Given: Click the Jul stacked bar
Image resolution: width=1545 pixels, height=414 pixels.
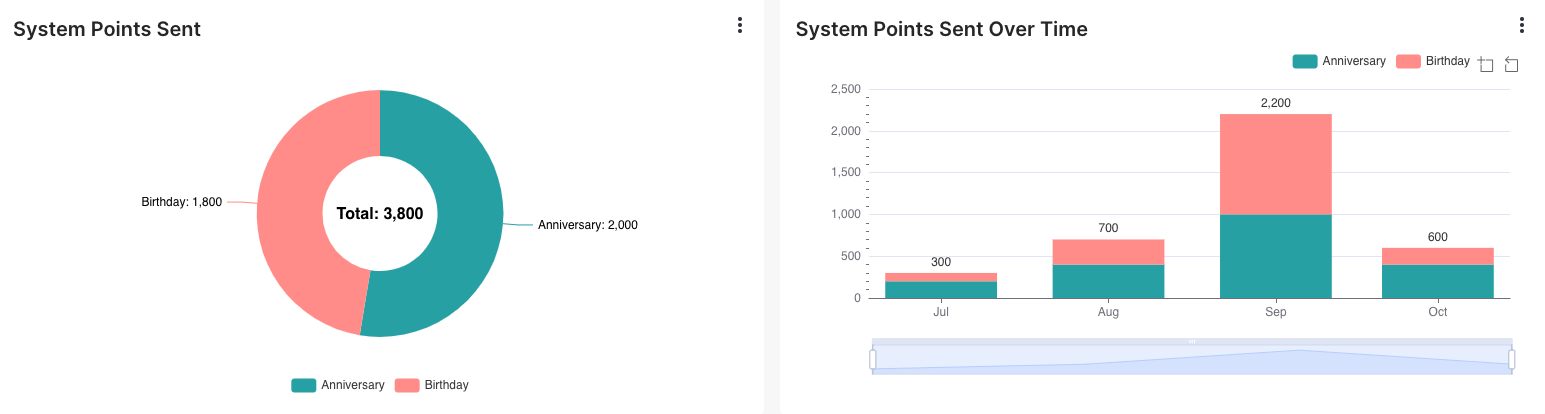Looking at the screenshot, I should [x=941, y=285].
